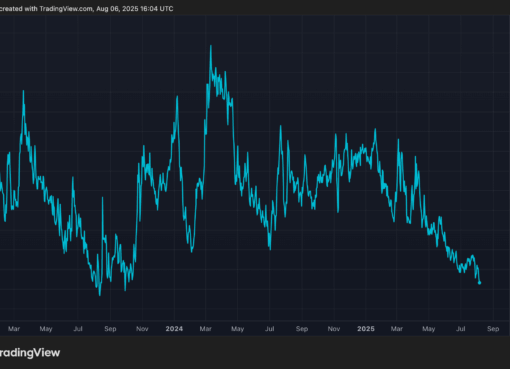Click the Nov axis label just before 2024
The height and width of the screenshot is (369, 510).
[x=142, y=329]
